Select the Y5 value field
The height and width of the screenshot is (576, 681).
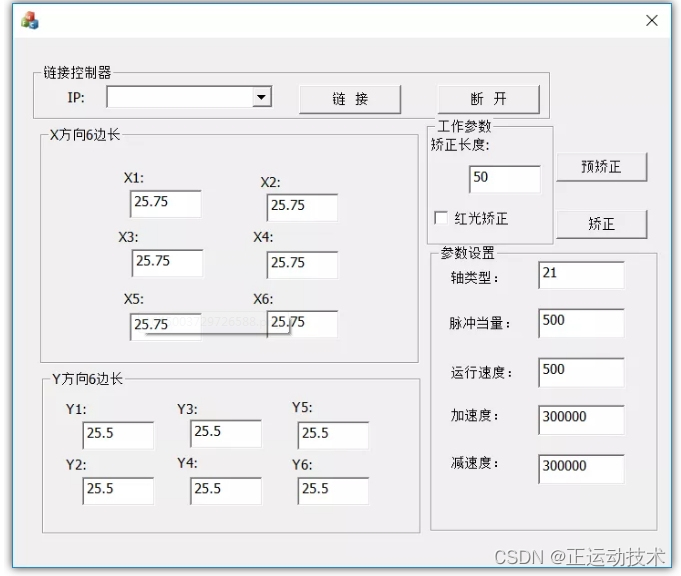coord(333,435)
